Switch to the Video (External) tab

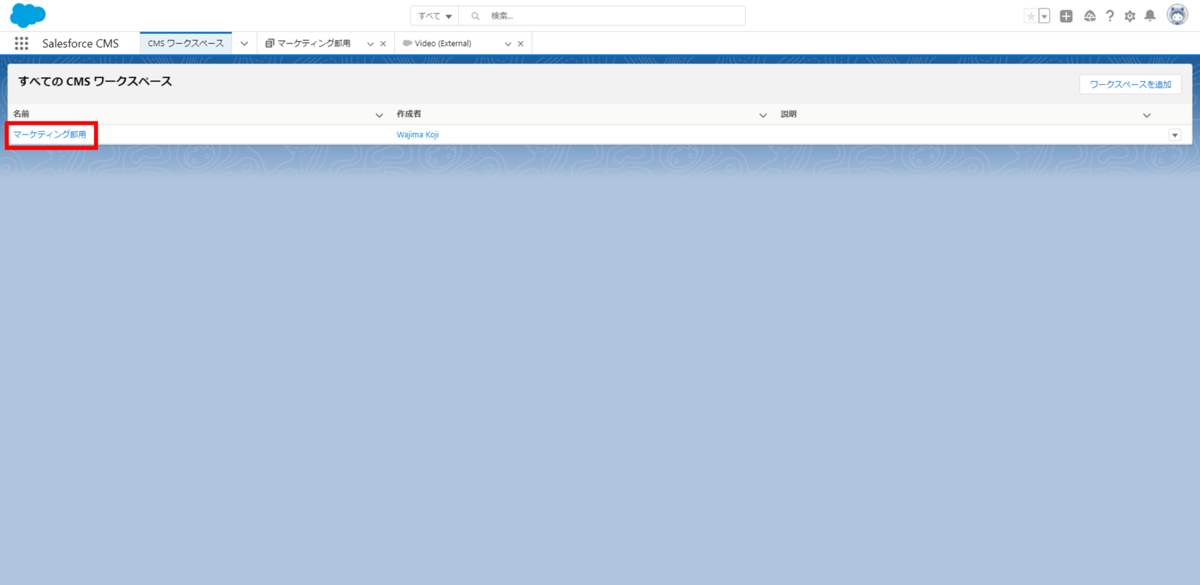[x=442, y=44]
